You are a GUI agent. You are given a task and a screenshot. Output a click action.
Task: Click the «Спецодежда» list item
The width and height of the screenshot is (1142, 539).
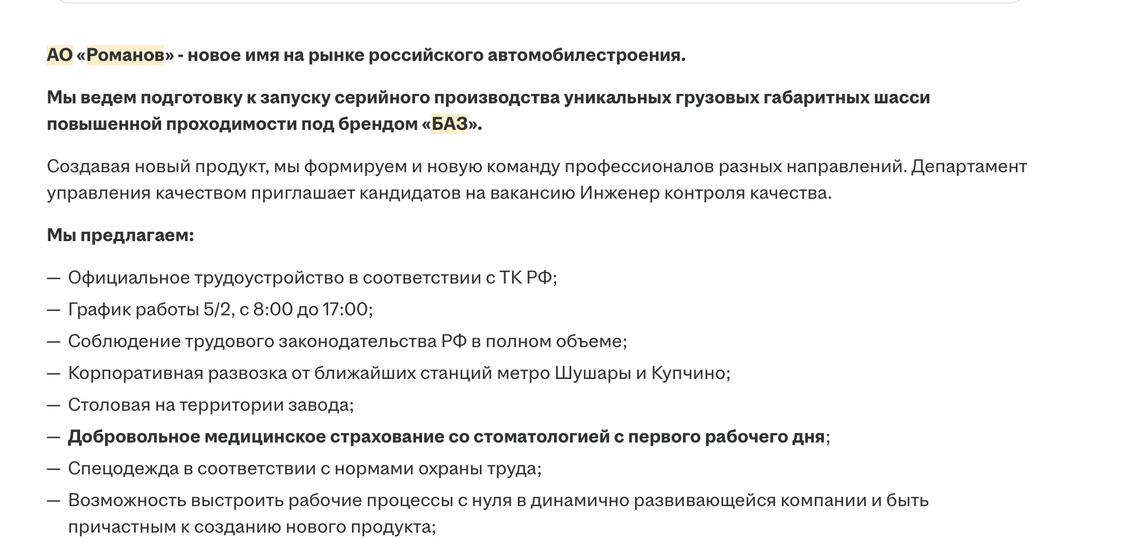point(304,469)
